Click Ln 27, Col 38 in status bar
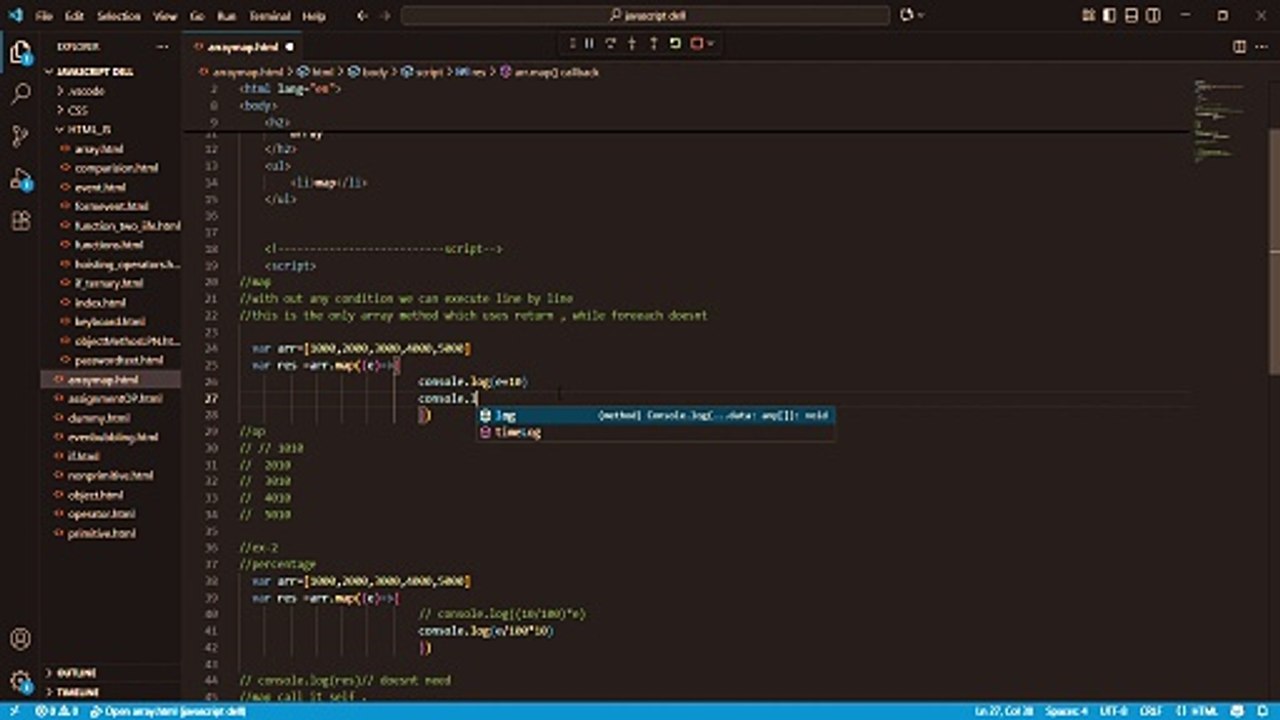This screenshot has height=720, width=1280. point(1002,711)
